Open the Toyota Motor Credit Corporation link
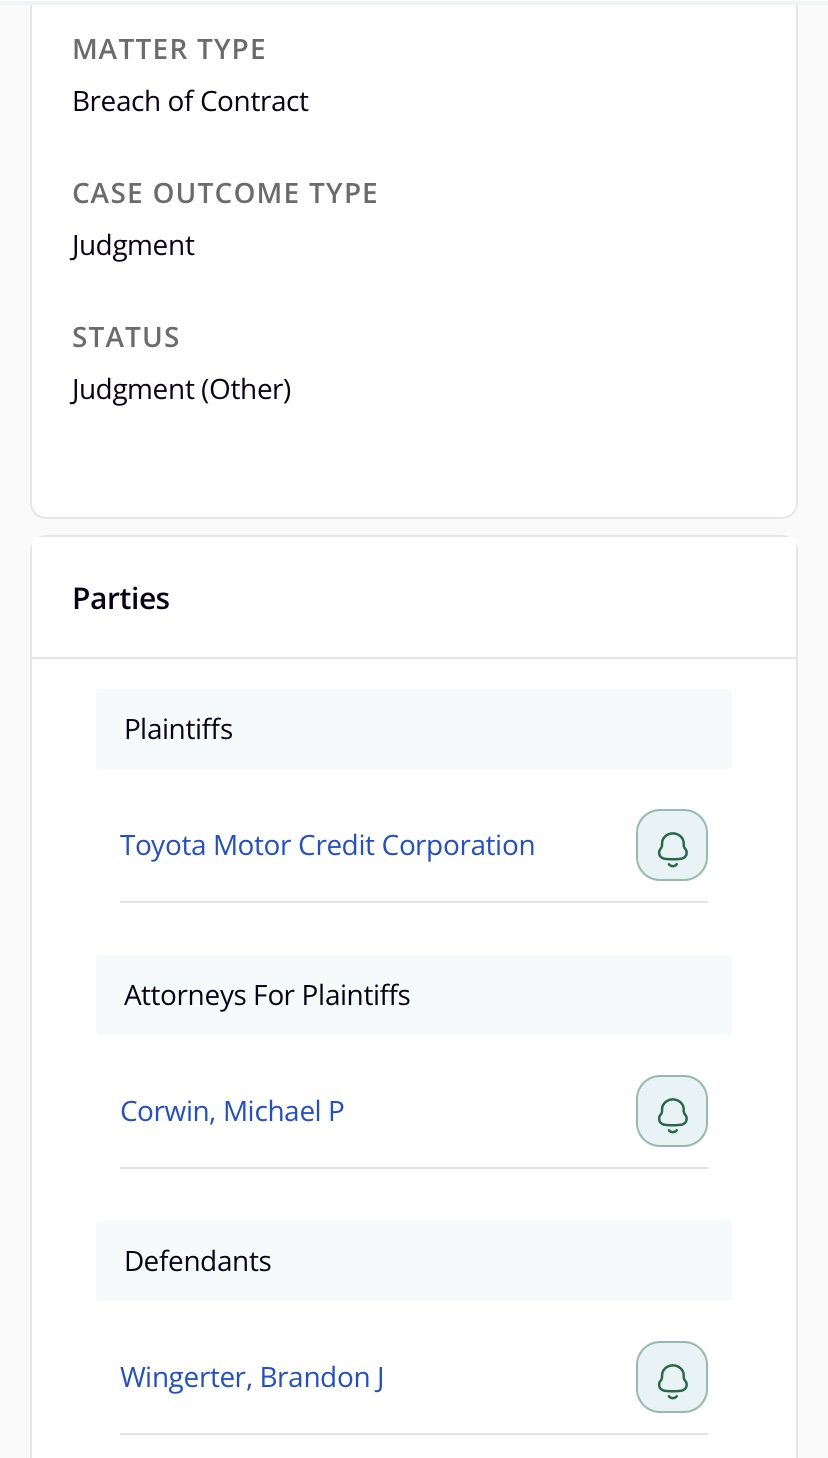828x1458 pixels. [x=327, y=845]
